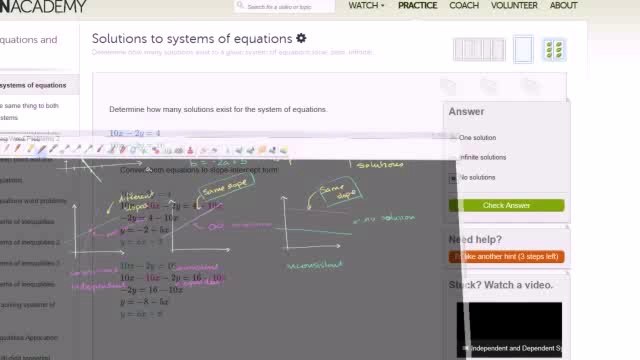The image size is (640, 360).
Task: Open the VOLUNTEER menu item
Action: [514, 5]
